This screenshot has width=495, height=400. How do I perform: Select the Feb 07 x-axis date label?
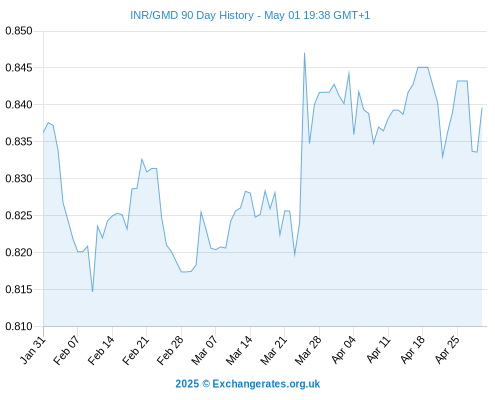[66, 350]
